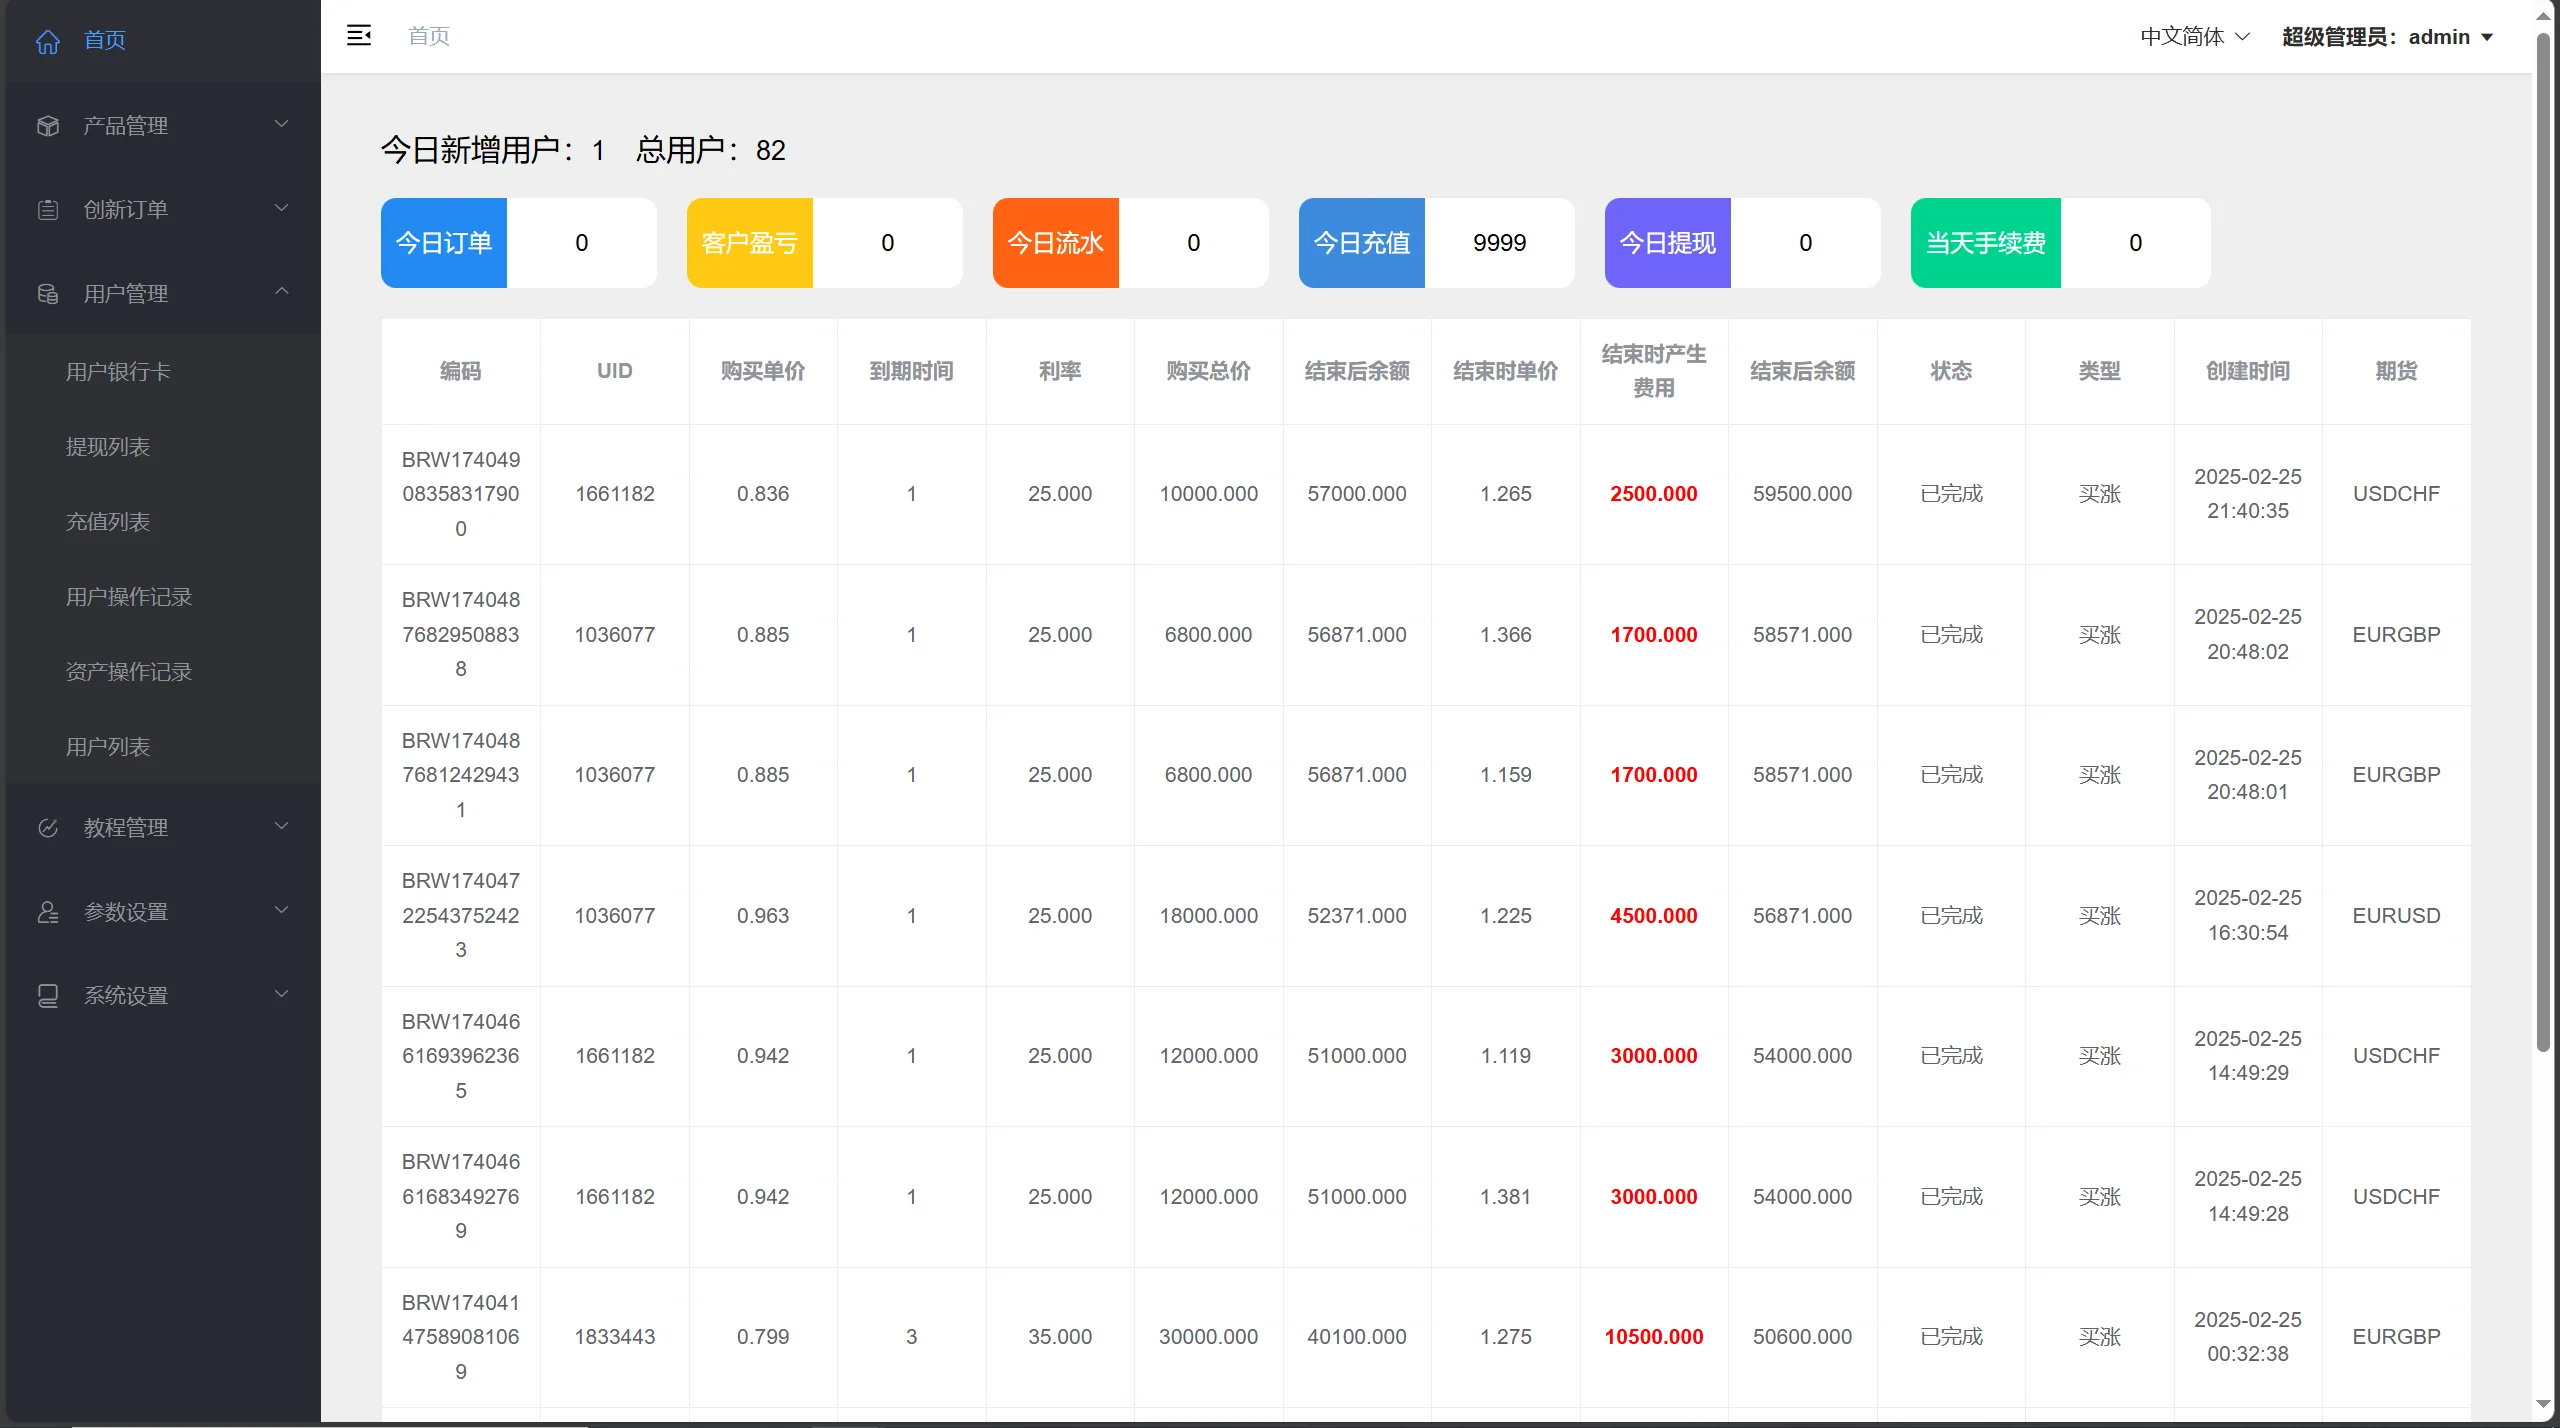Go to 提现列表 withdrawal list page

point(108,446)
